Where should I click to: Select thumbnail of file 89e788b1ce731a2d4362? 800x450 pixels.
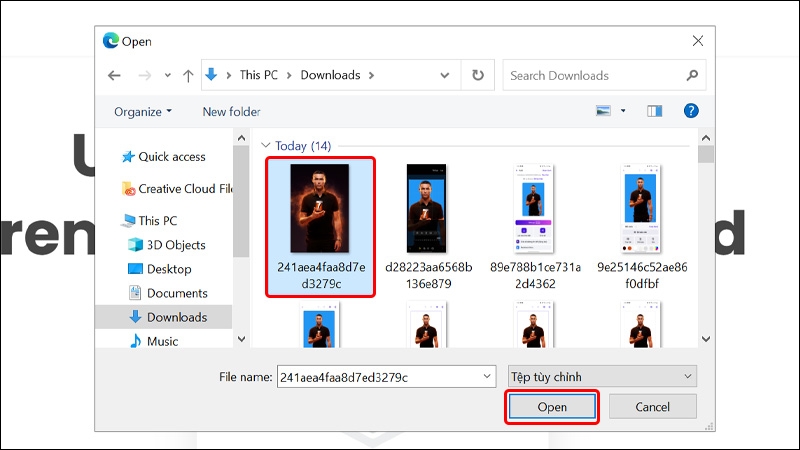[534, 208]
